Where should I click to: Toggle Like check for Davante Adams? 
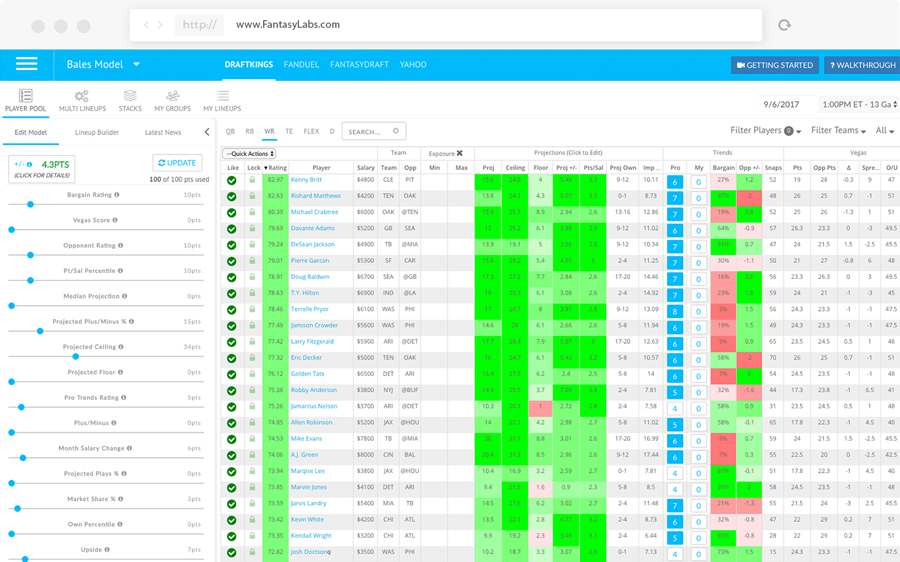(231, 228)
